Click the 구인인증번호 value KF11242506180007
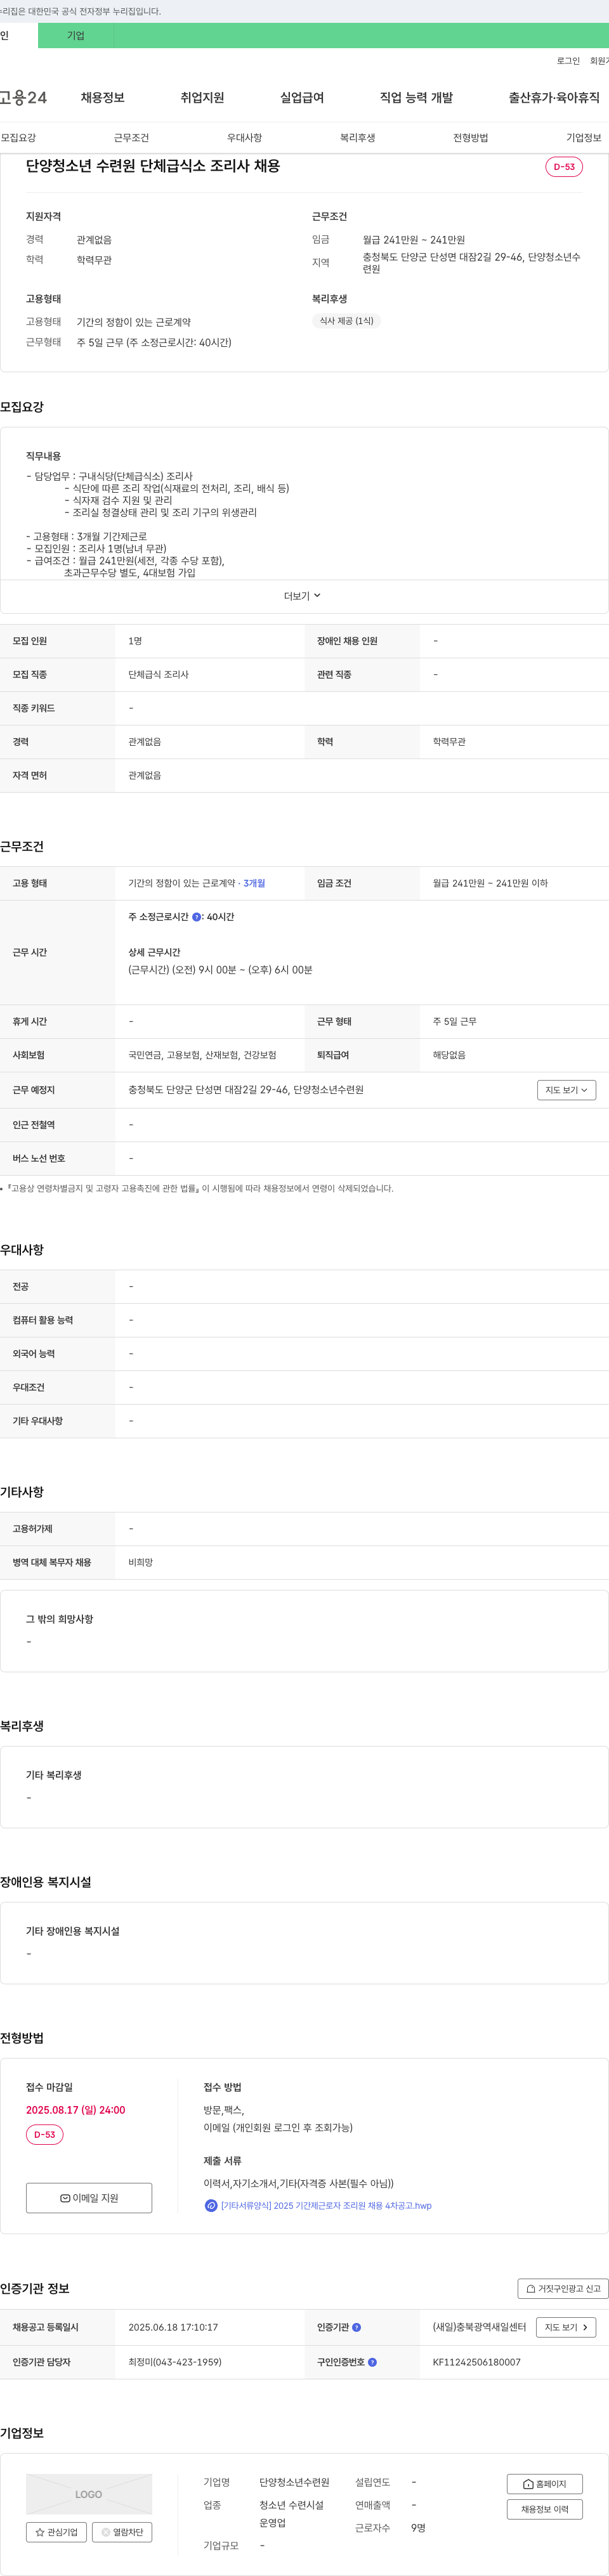Image resolution: width=609 pixels, height=2576 pixels. [477, 2362]
